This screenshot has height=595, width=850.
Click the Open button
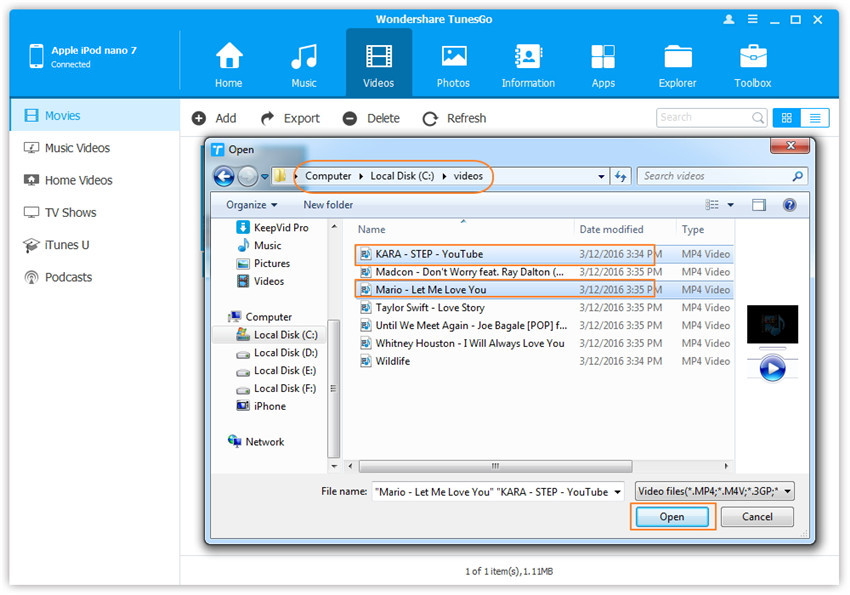pyautogui.click(x=672, y=517)
